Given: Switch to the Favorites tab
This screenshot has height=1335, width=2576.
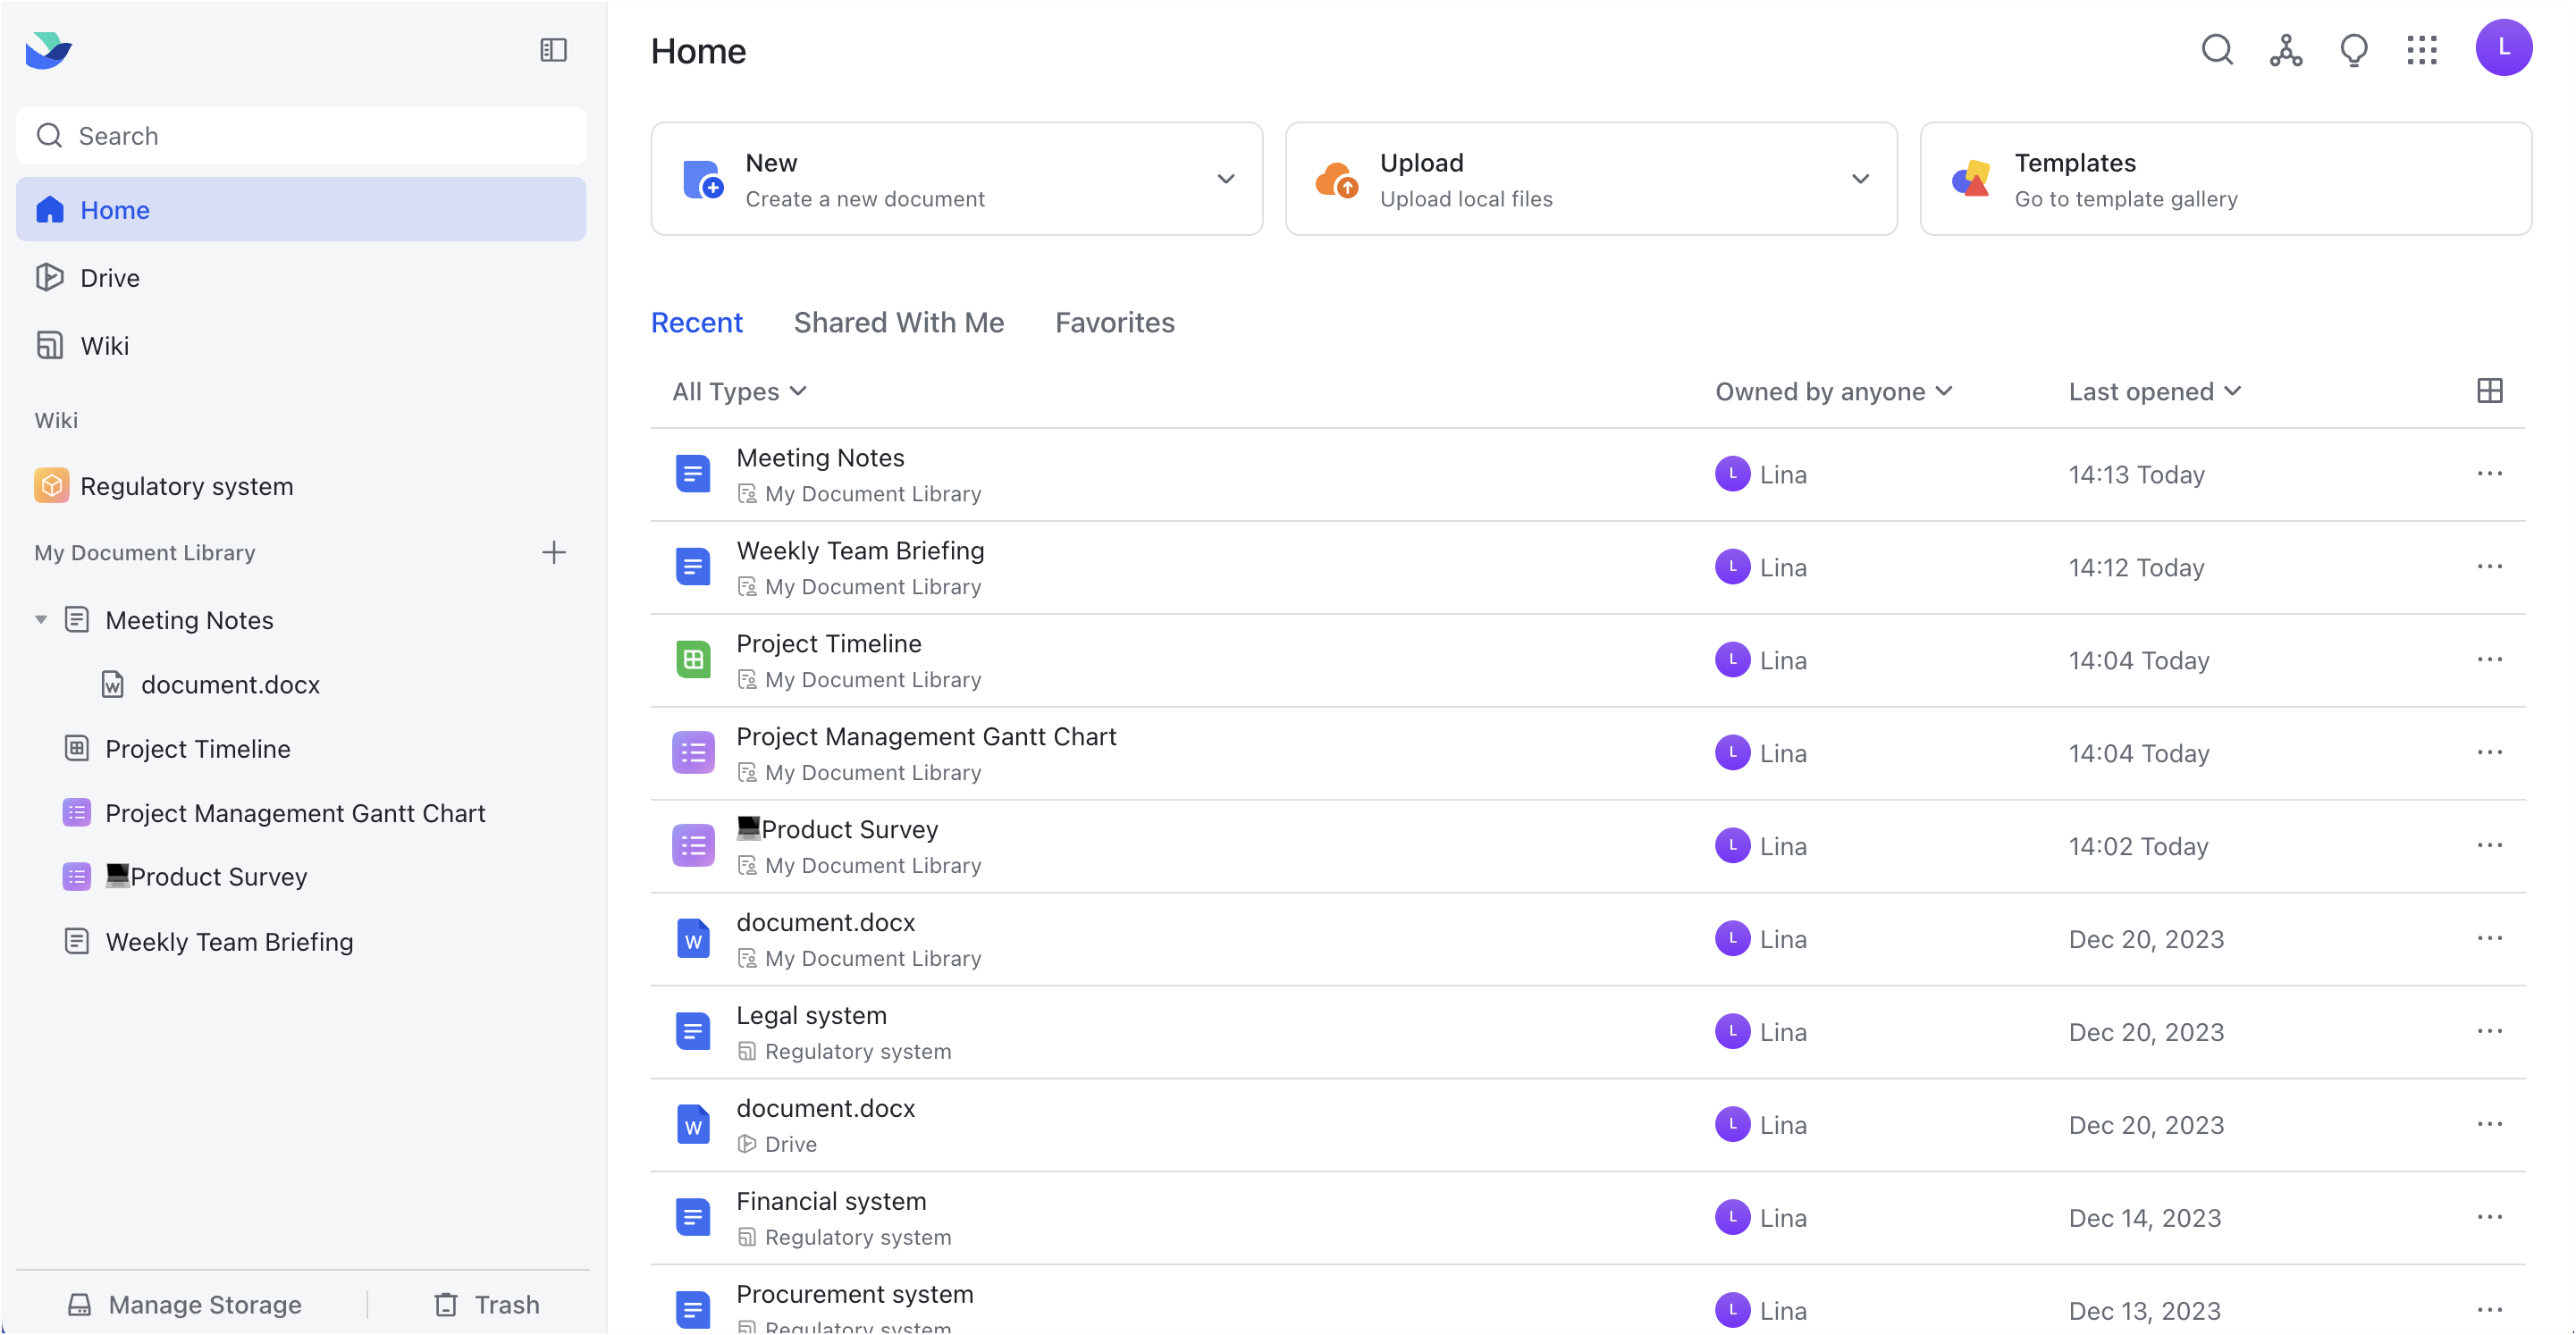Looking at the screenshot, I should coord(1114,322).
